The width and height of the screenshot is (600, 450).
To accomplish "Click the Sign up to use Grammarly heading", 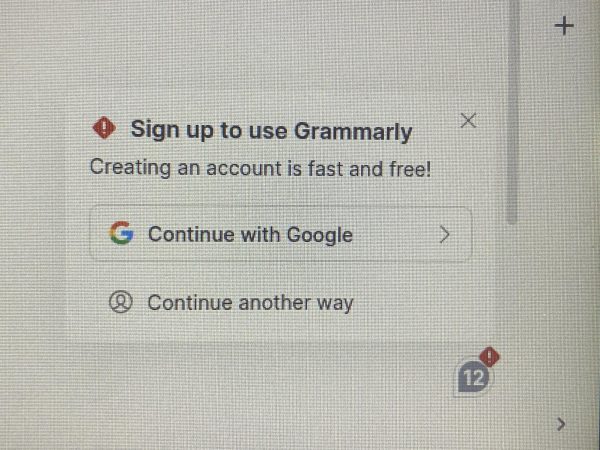I will [271, 130].
